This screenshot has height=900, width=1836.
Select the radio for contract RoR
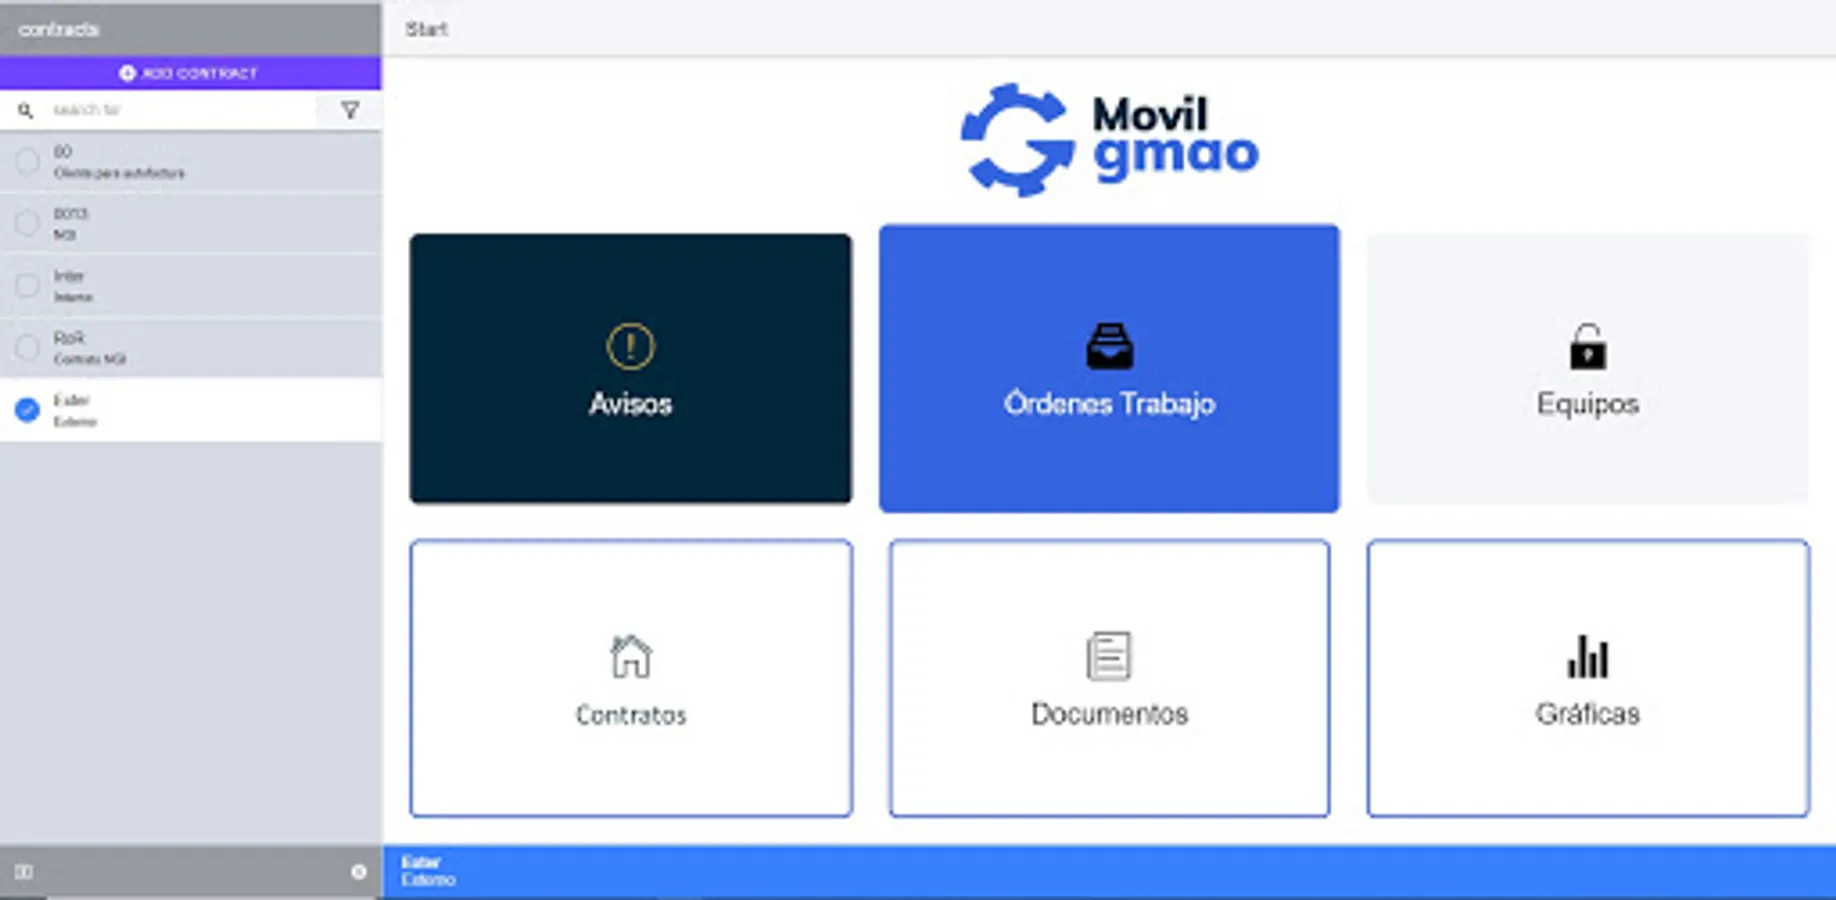[x=27, y=348]
